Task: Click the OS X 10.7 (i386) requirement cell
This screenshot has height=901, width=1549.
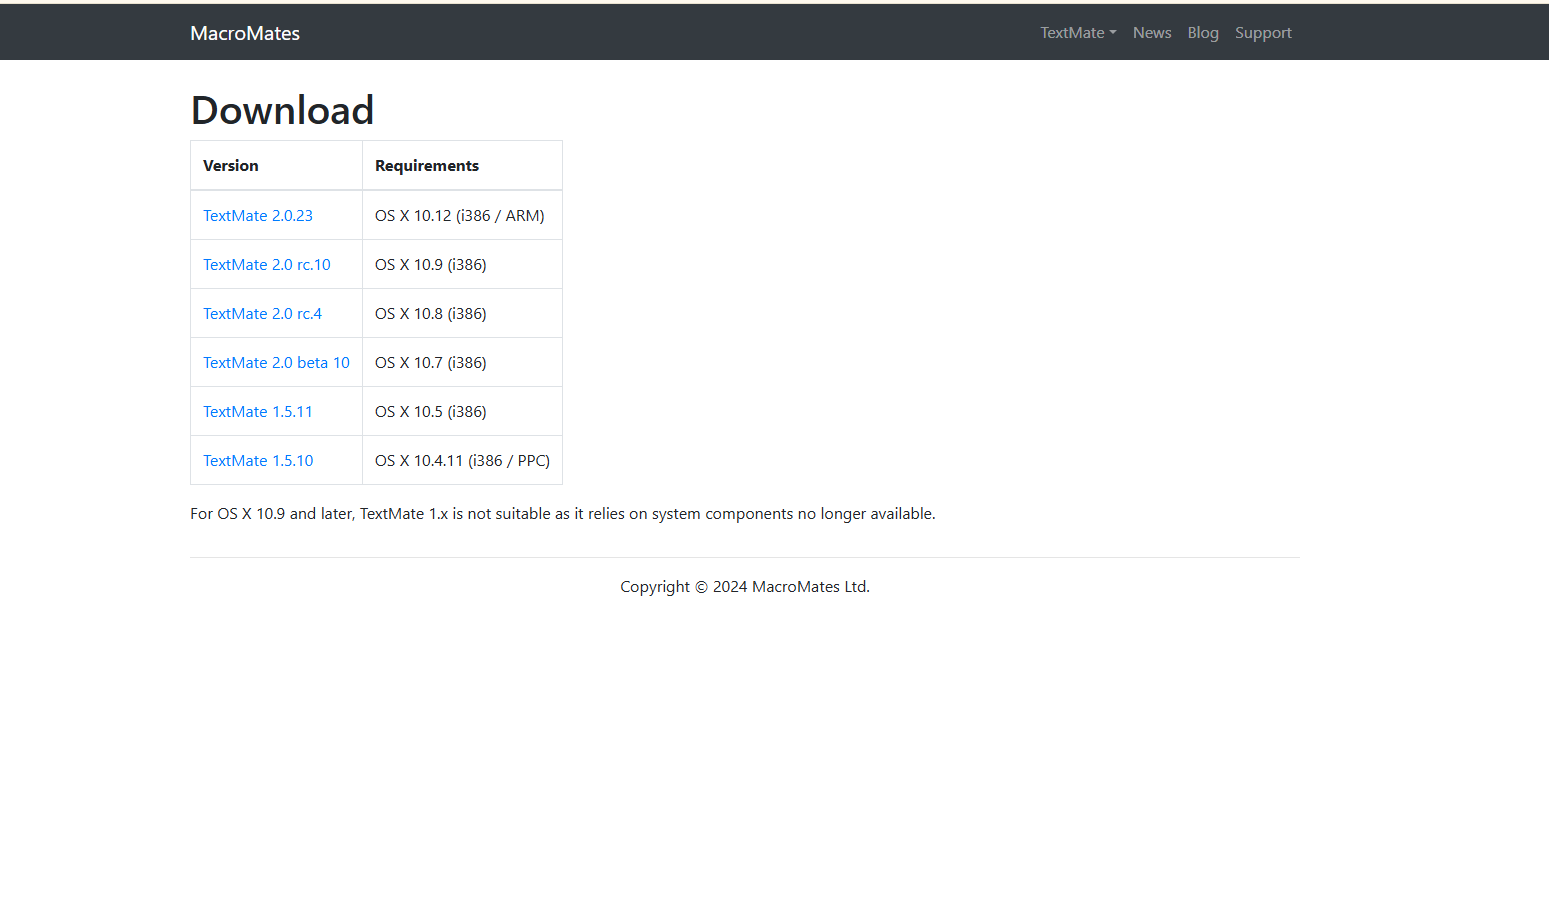Action: coord(431,363)
